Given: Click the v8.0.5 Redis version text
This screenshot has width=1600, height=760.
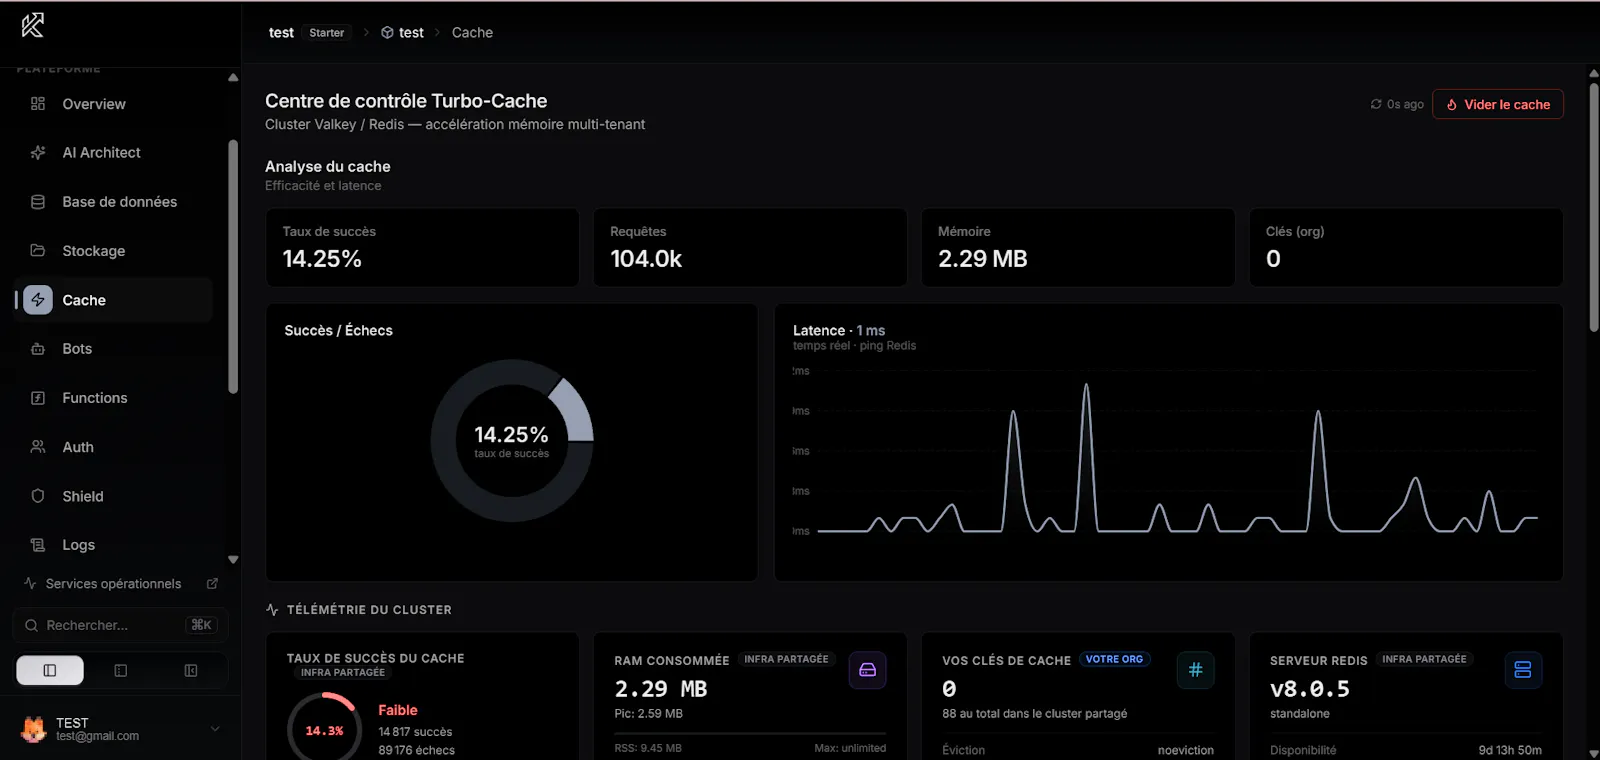Looking at the screenshot, I should (x=1310, y=689).
